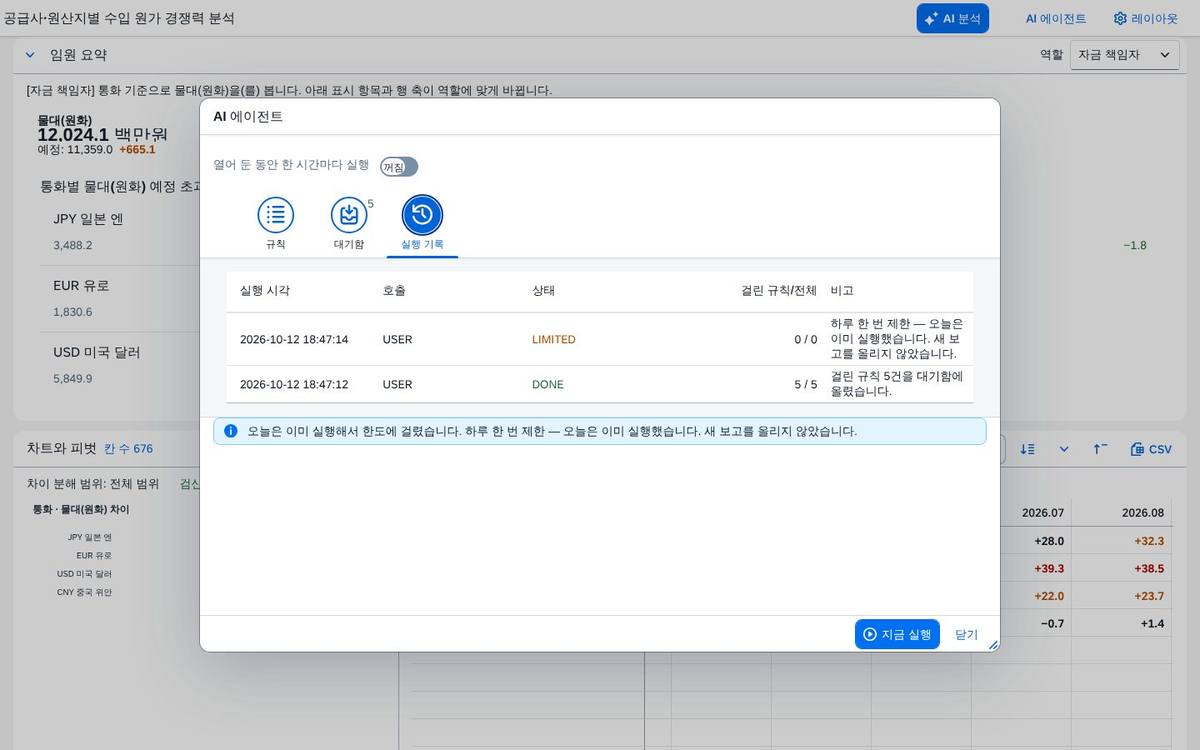
Task: Click the 걸린 규칙/전체 column header
Action: click(779, 291)
